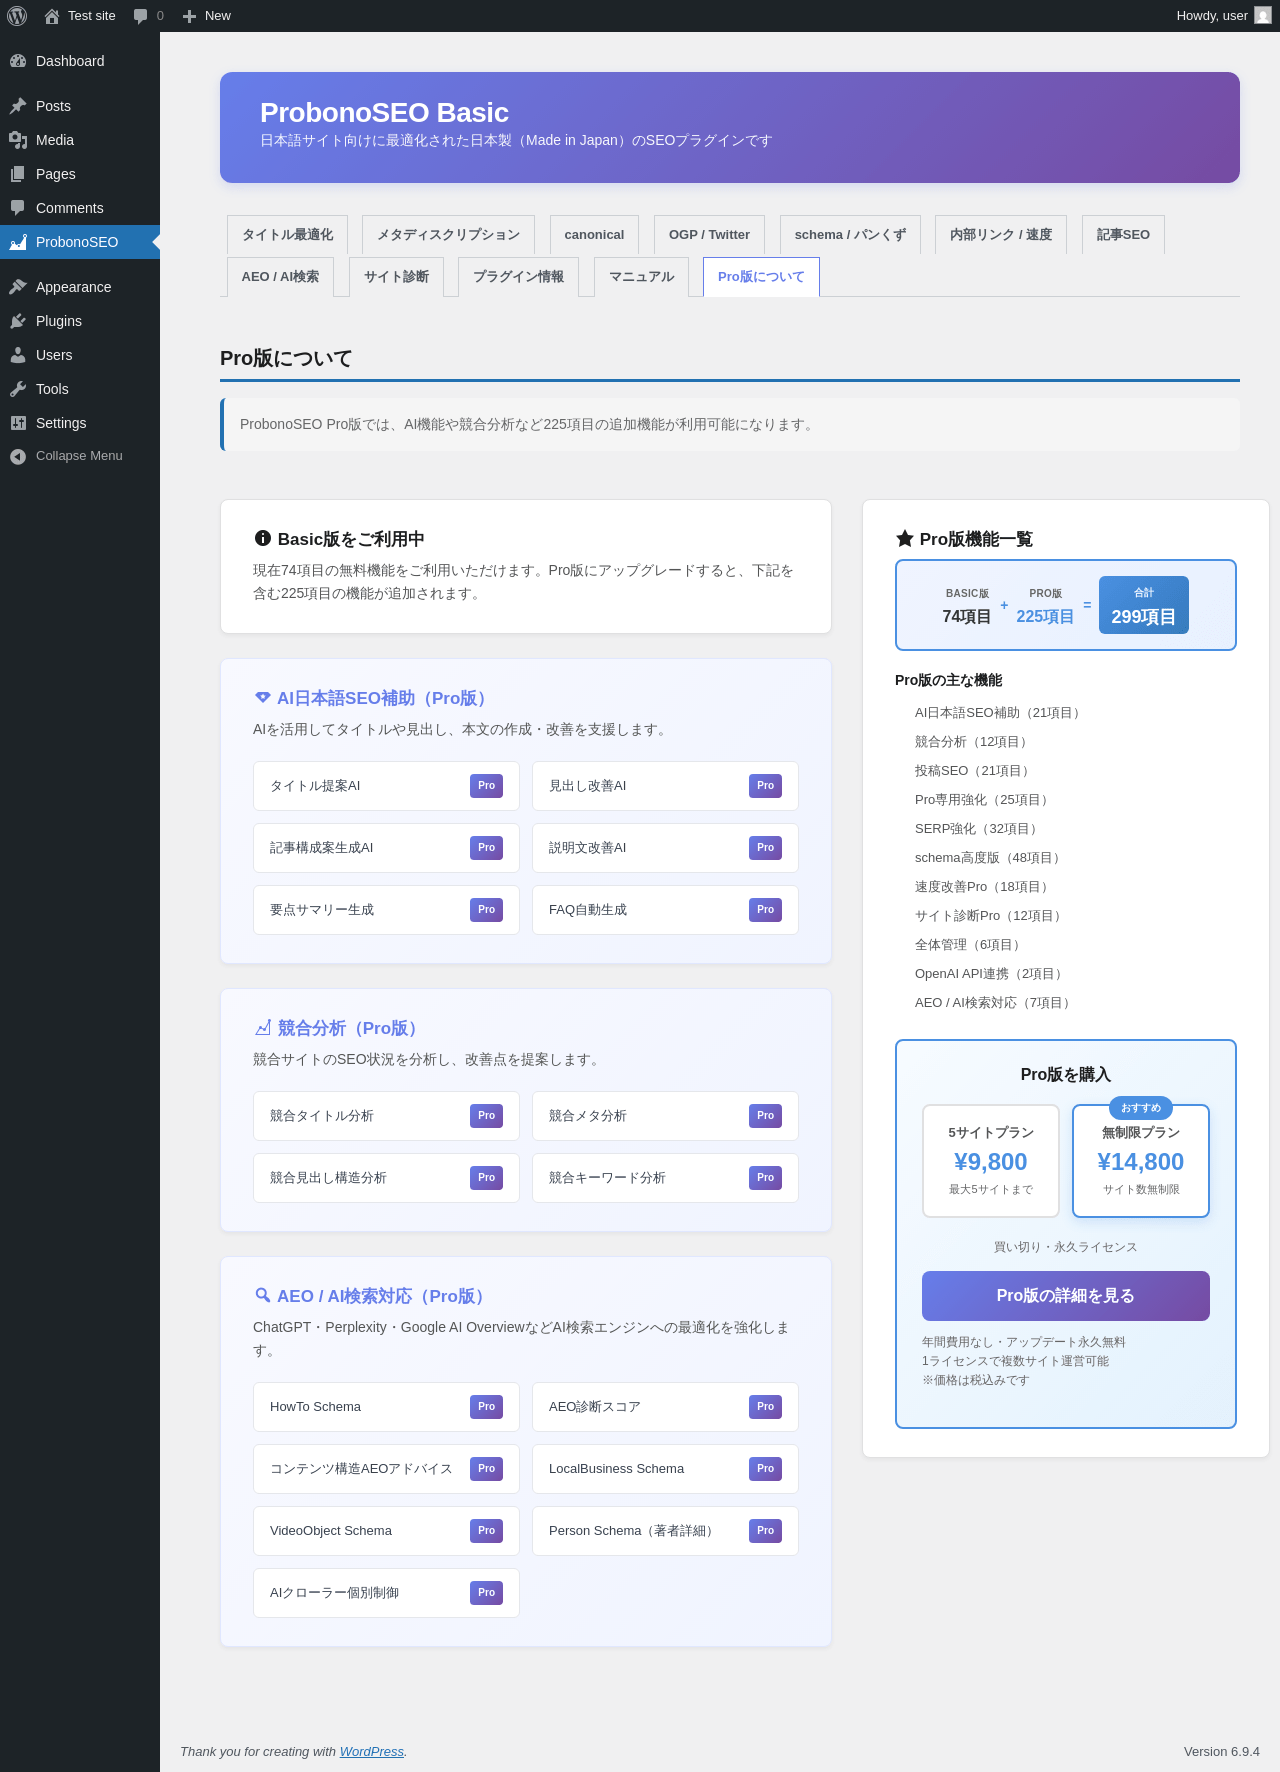Image resolution: width=1280 pixels, height=1772 pixels.
Task: Open the Test site home icon
Action: (x=52, y=16)
